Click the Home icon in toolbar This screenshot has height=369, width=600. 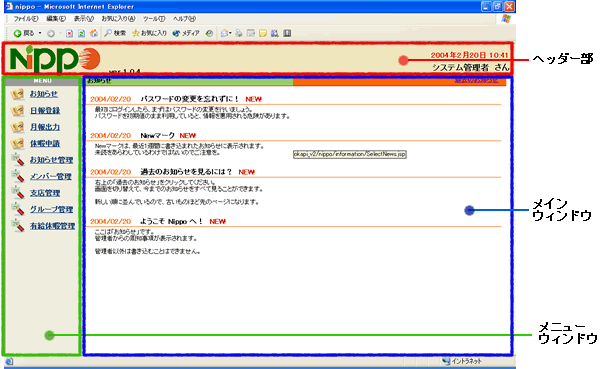point(94,33)
